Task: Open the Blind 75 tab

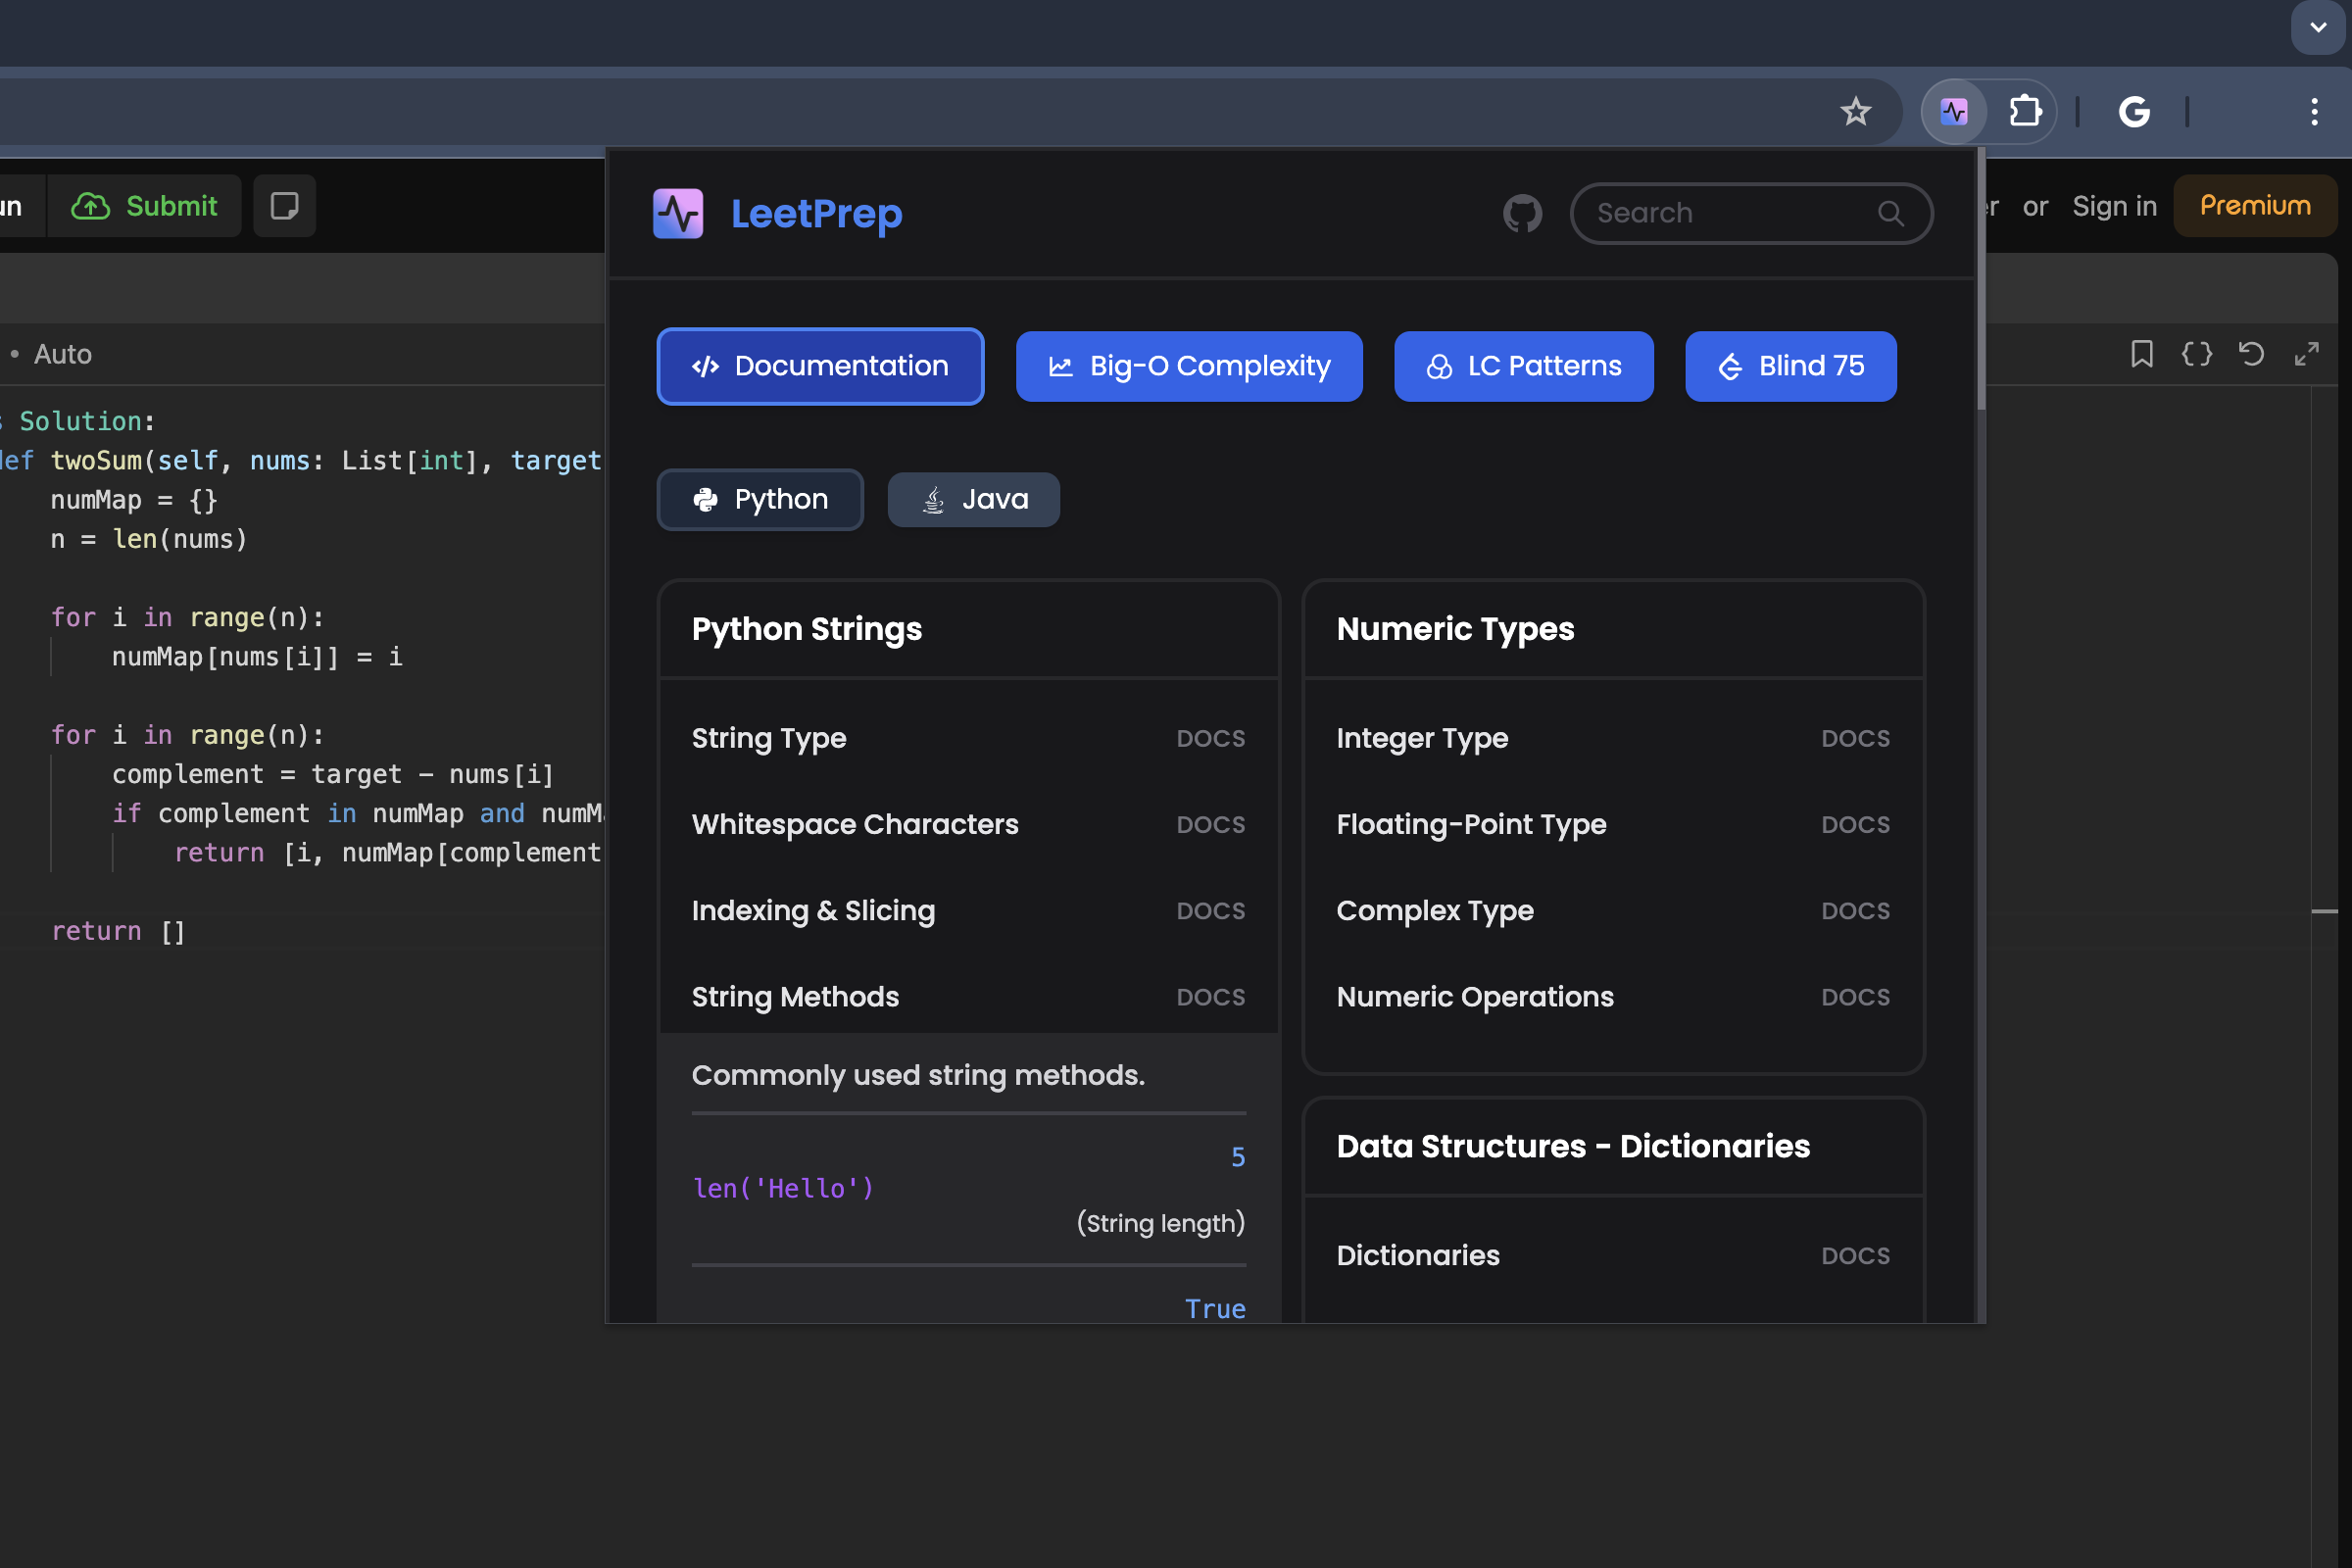Action: [x=1790, y=366]
